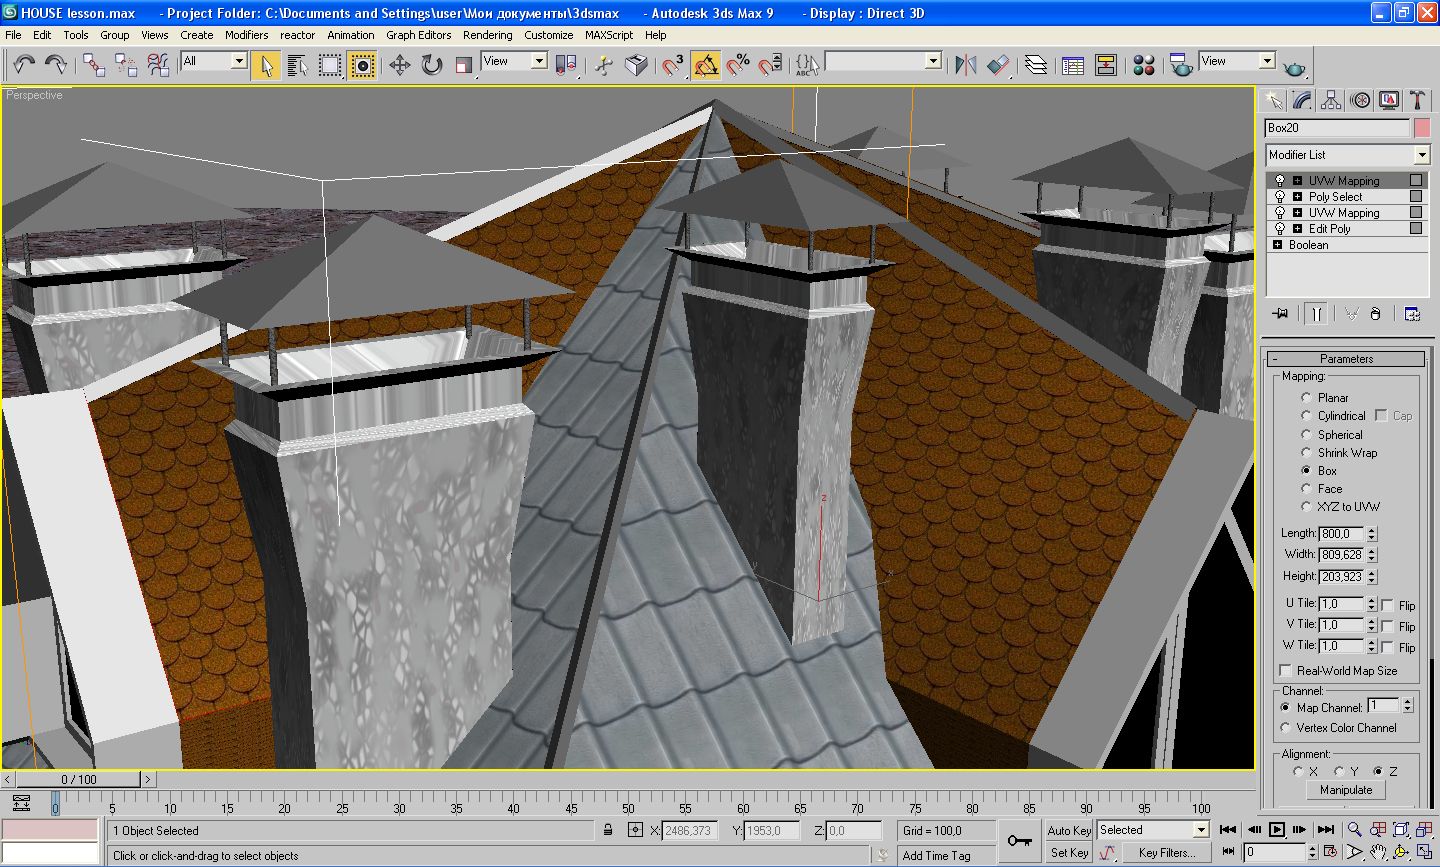Image resolution: width=1440 pixels, height=867 pixels.
Task: Click the Box20 object color swatch
Action: click(1422, 128)
